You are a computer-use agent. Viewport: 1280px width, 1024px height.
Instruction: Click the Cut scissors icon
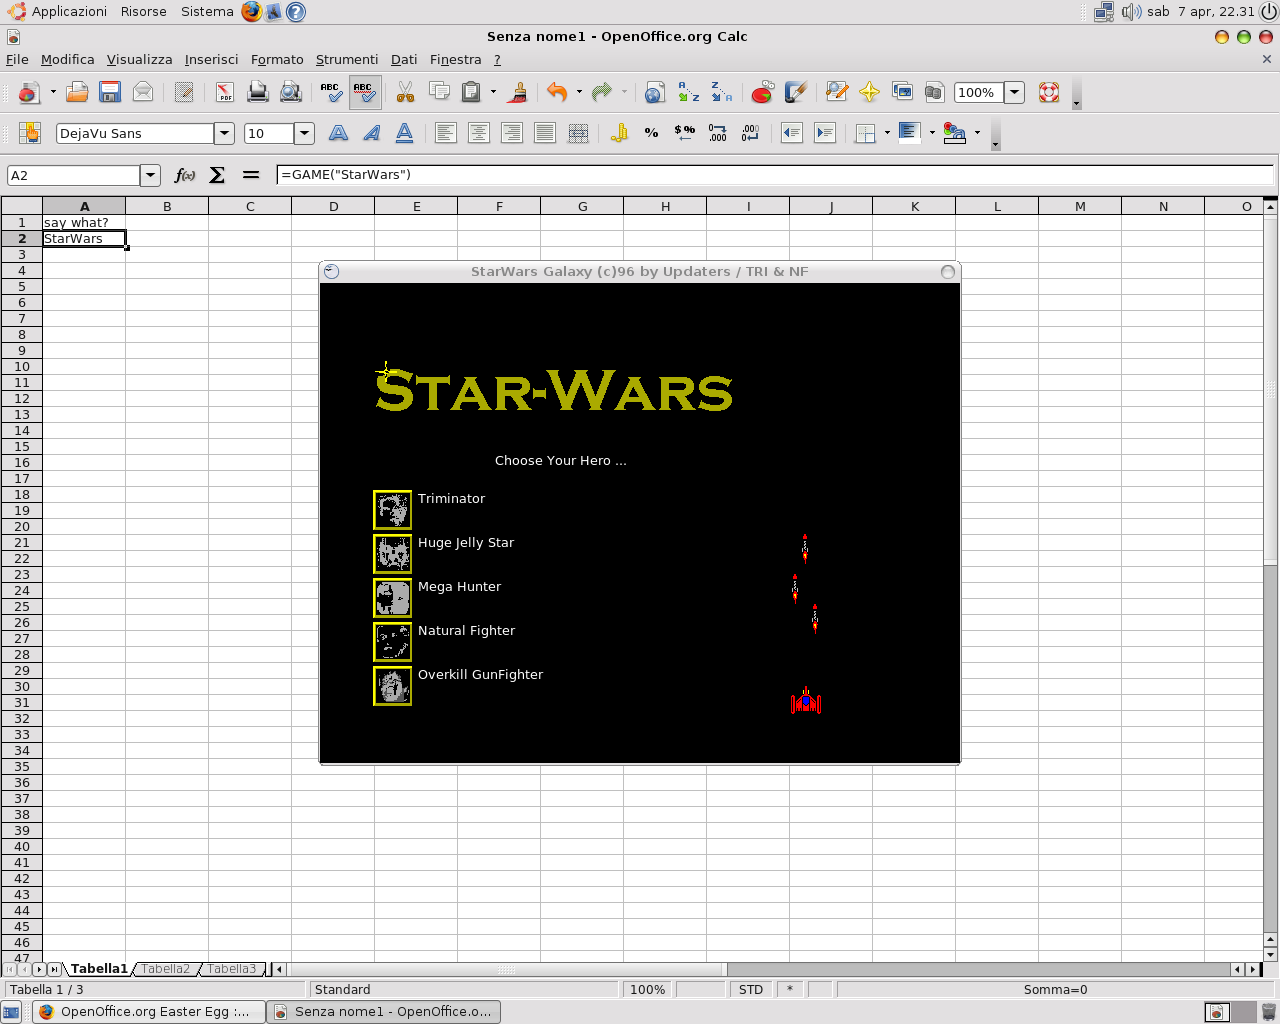point(405,93)
